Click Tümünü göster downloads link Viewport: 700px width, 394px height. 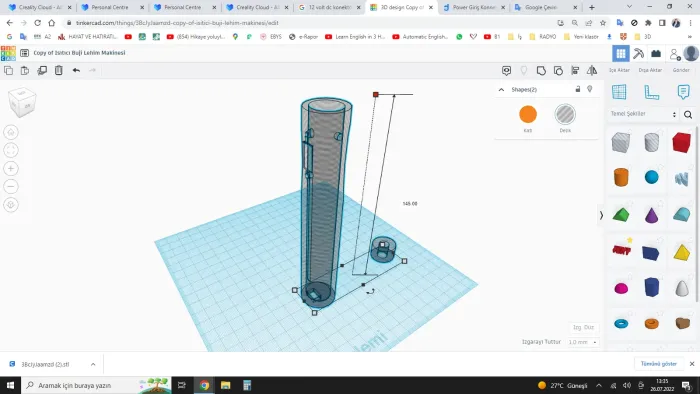coord(658,364)
